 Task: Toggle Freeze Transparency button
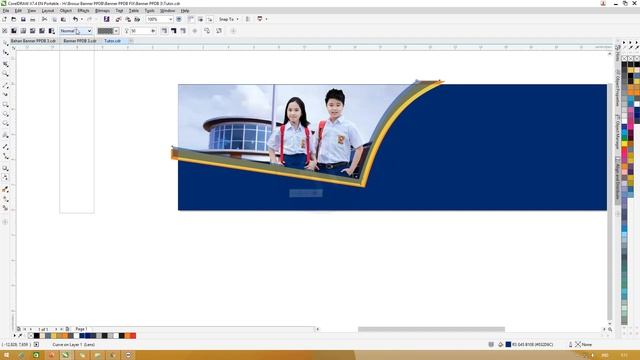(x=195, y=31)
